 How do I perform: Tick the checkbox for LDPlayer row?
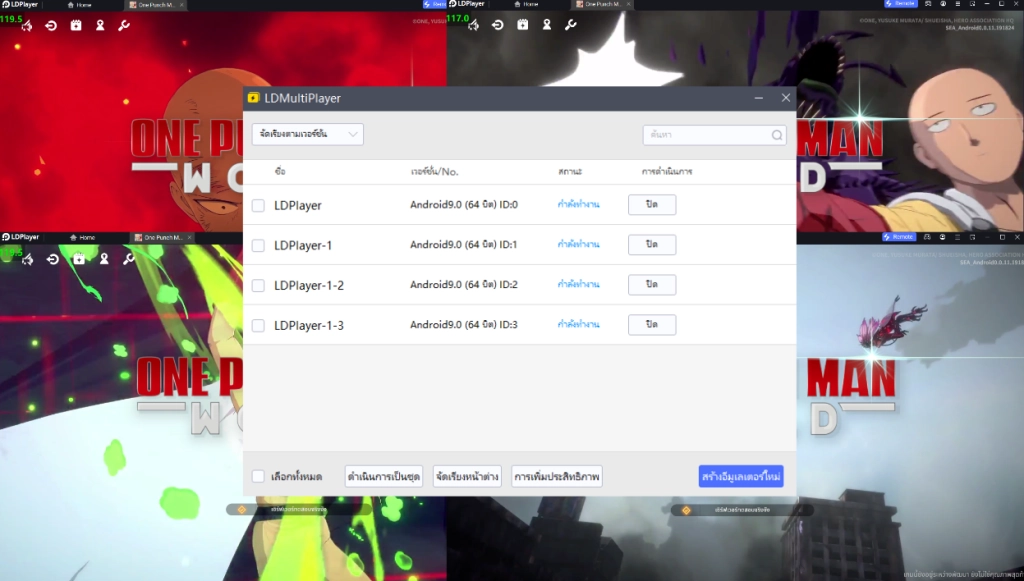258,206
